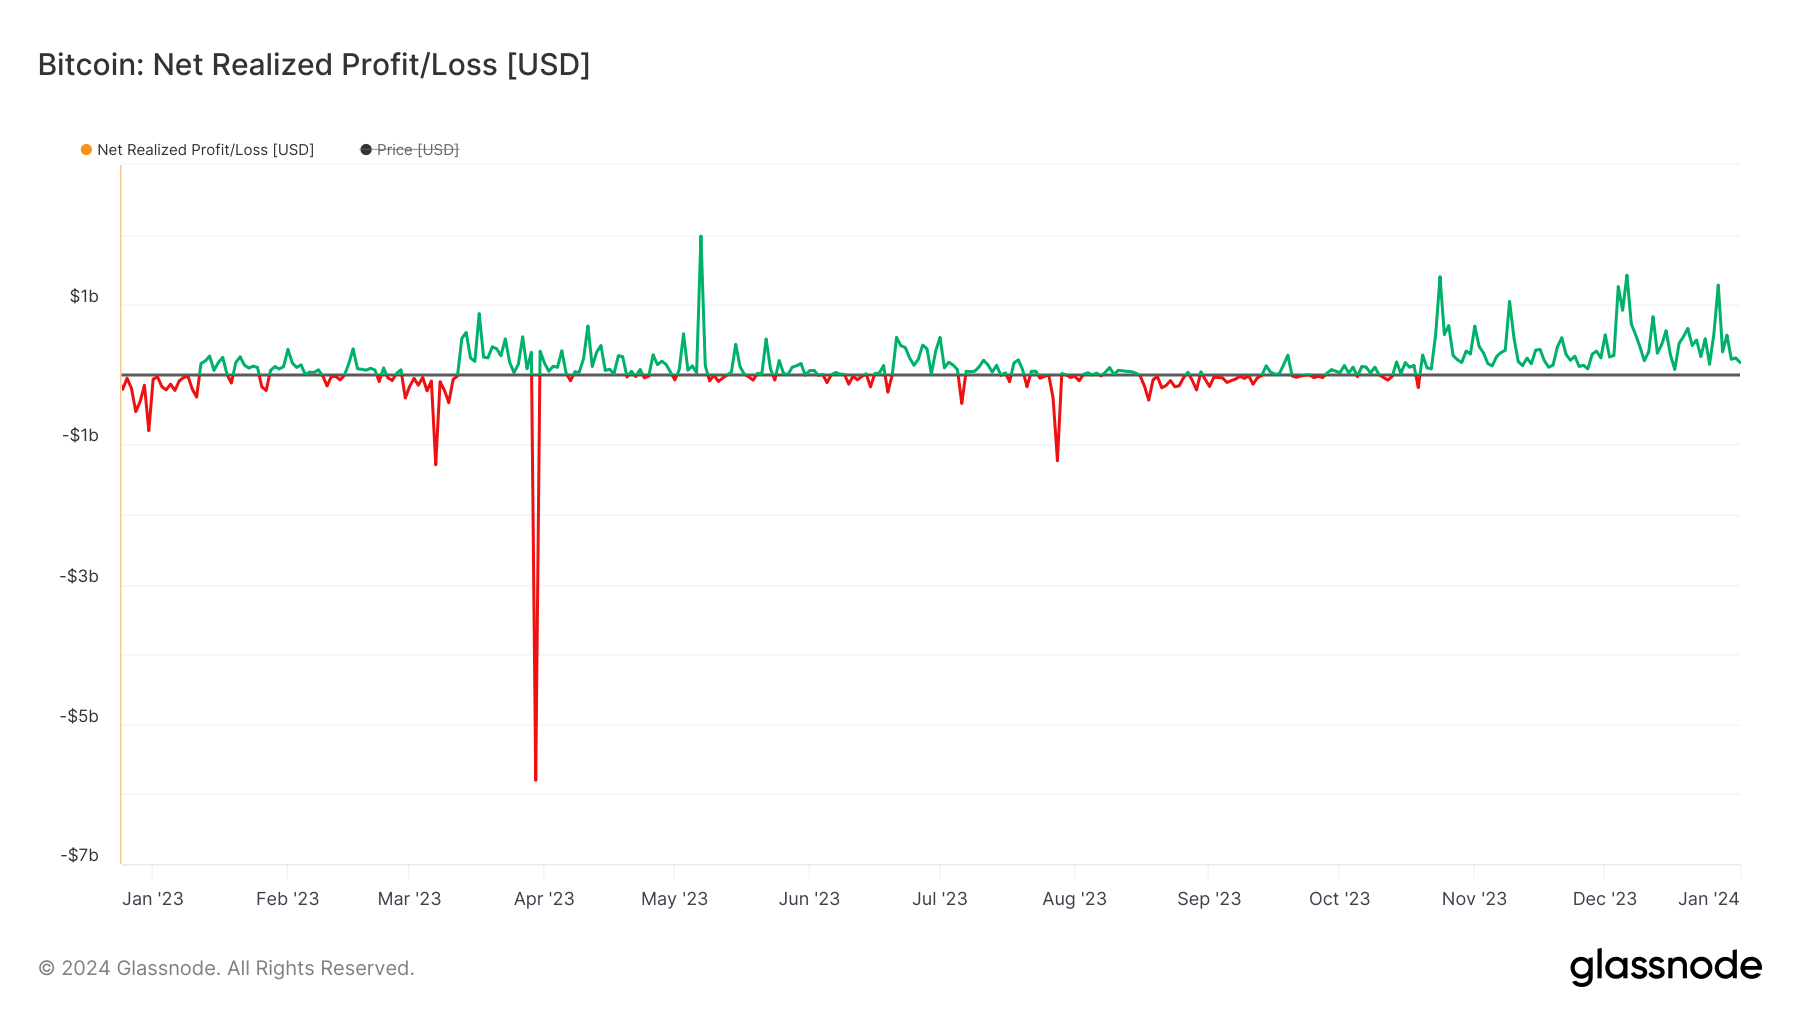
Task: Click the dark Price [USD] legend dot
Action: 366,150
